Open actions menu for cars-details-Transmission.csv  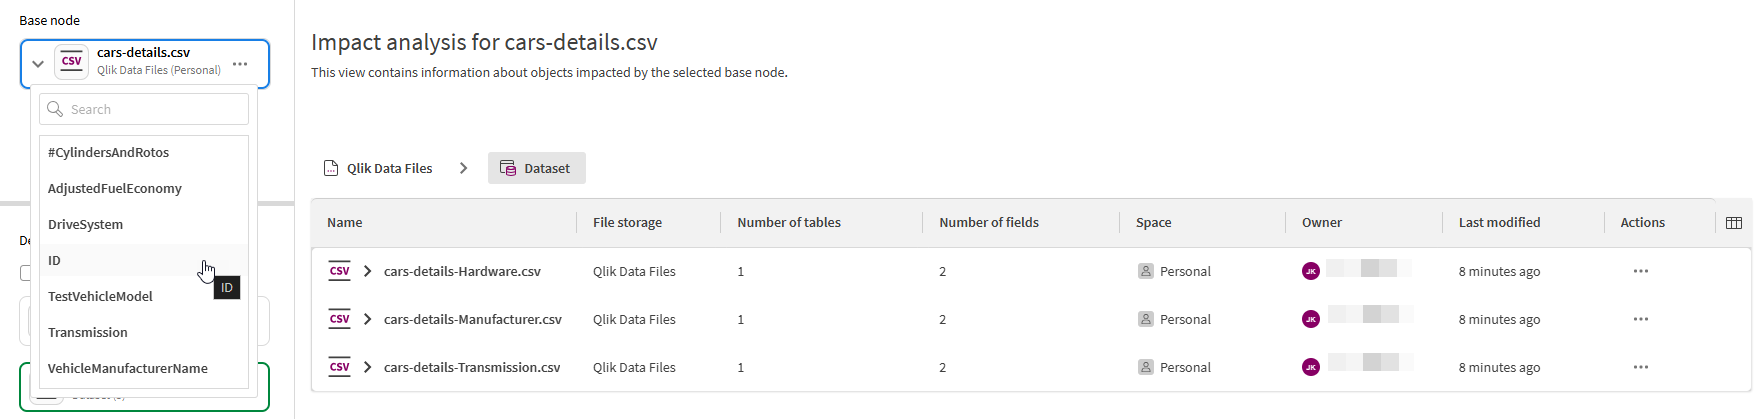[x=1641, y=367]
